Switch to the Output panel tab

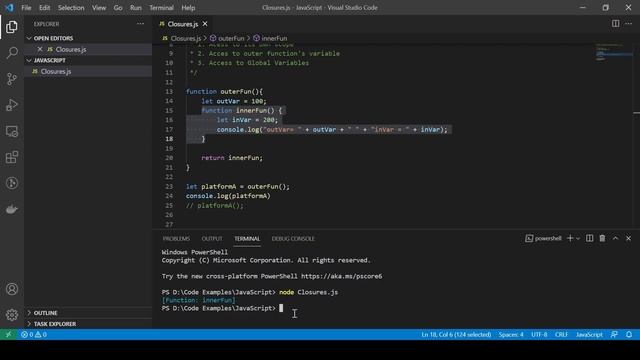[212, 239]
